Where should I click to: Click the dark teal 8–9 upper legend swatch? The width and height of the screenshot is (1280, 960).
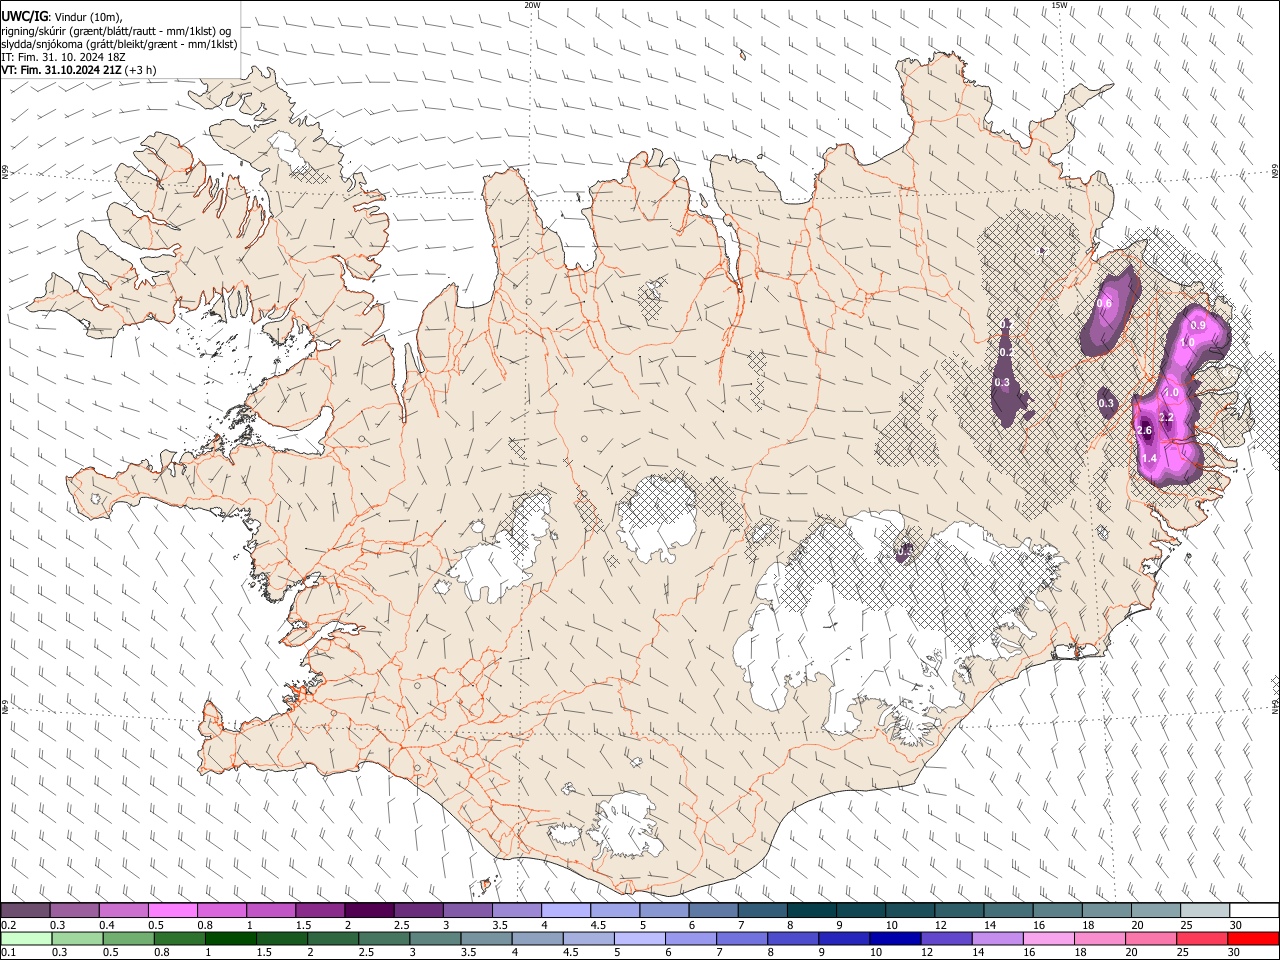point(812,910)
